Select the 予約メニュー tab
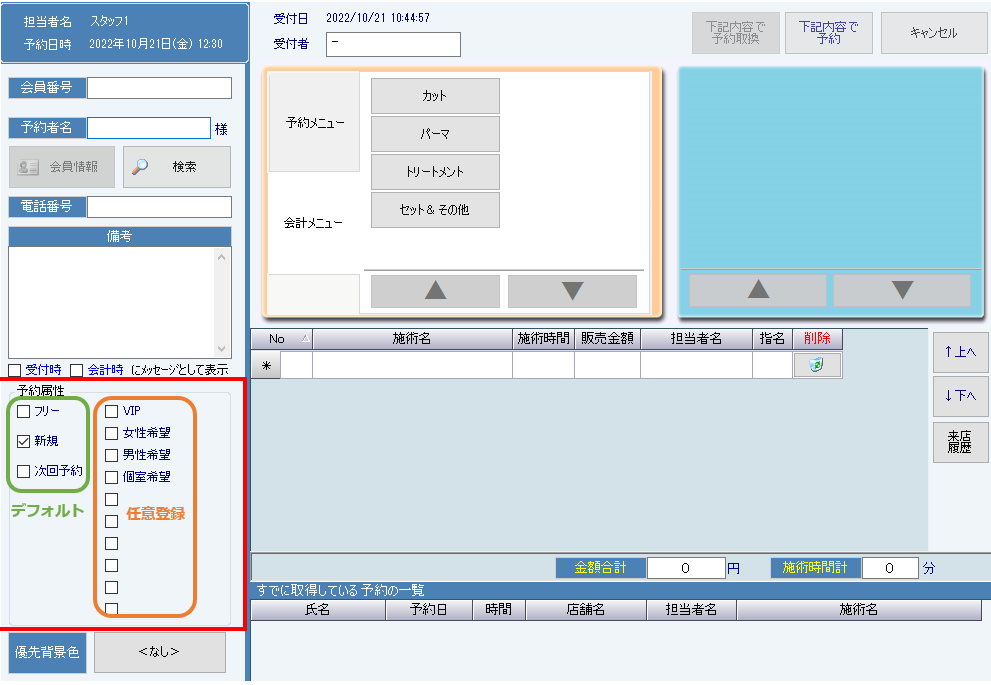Viewport: 991px width, 685px height. tap(314, 123)
